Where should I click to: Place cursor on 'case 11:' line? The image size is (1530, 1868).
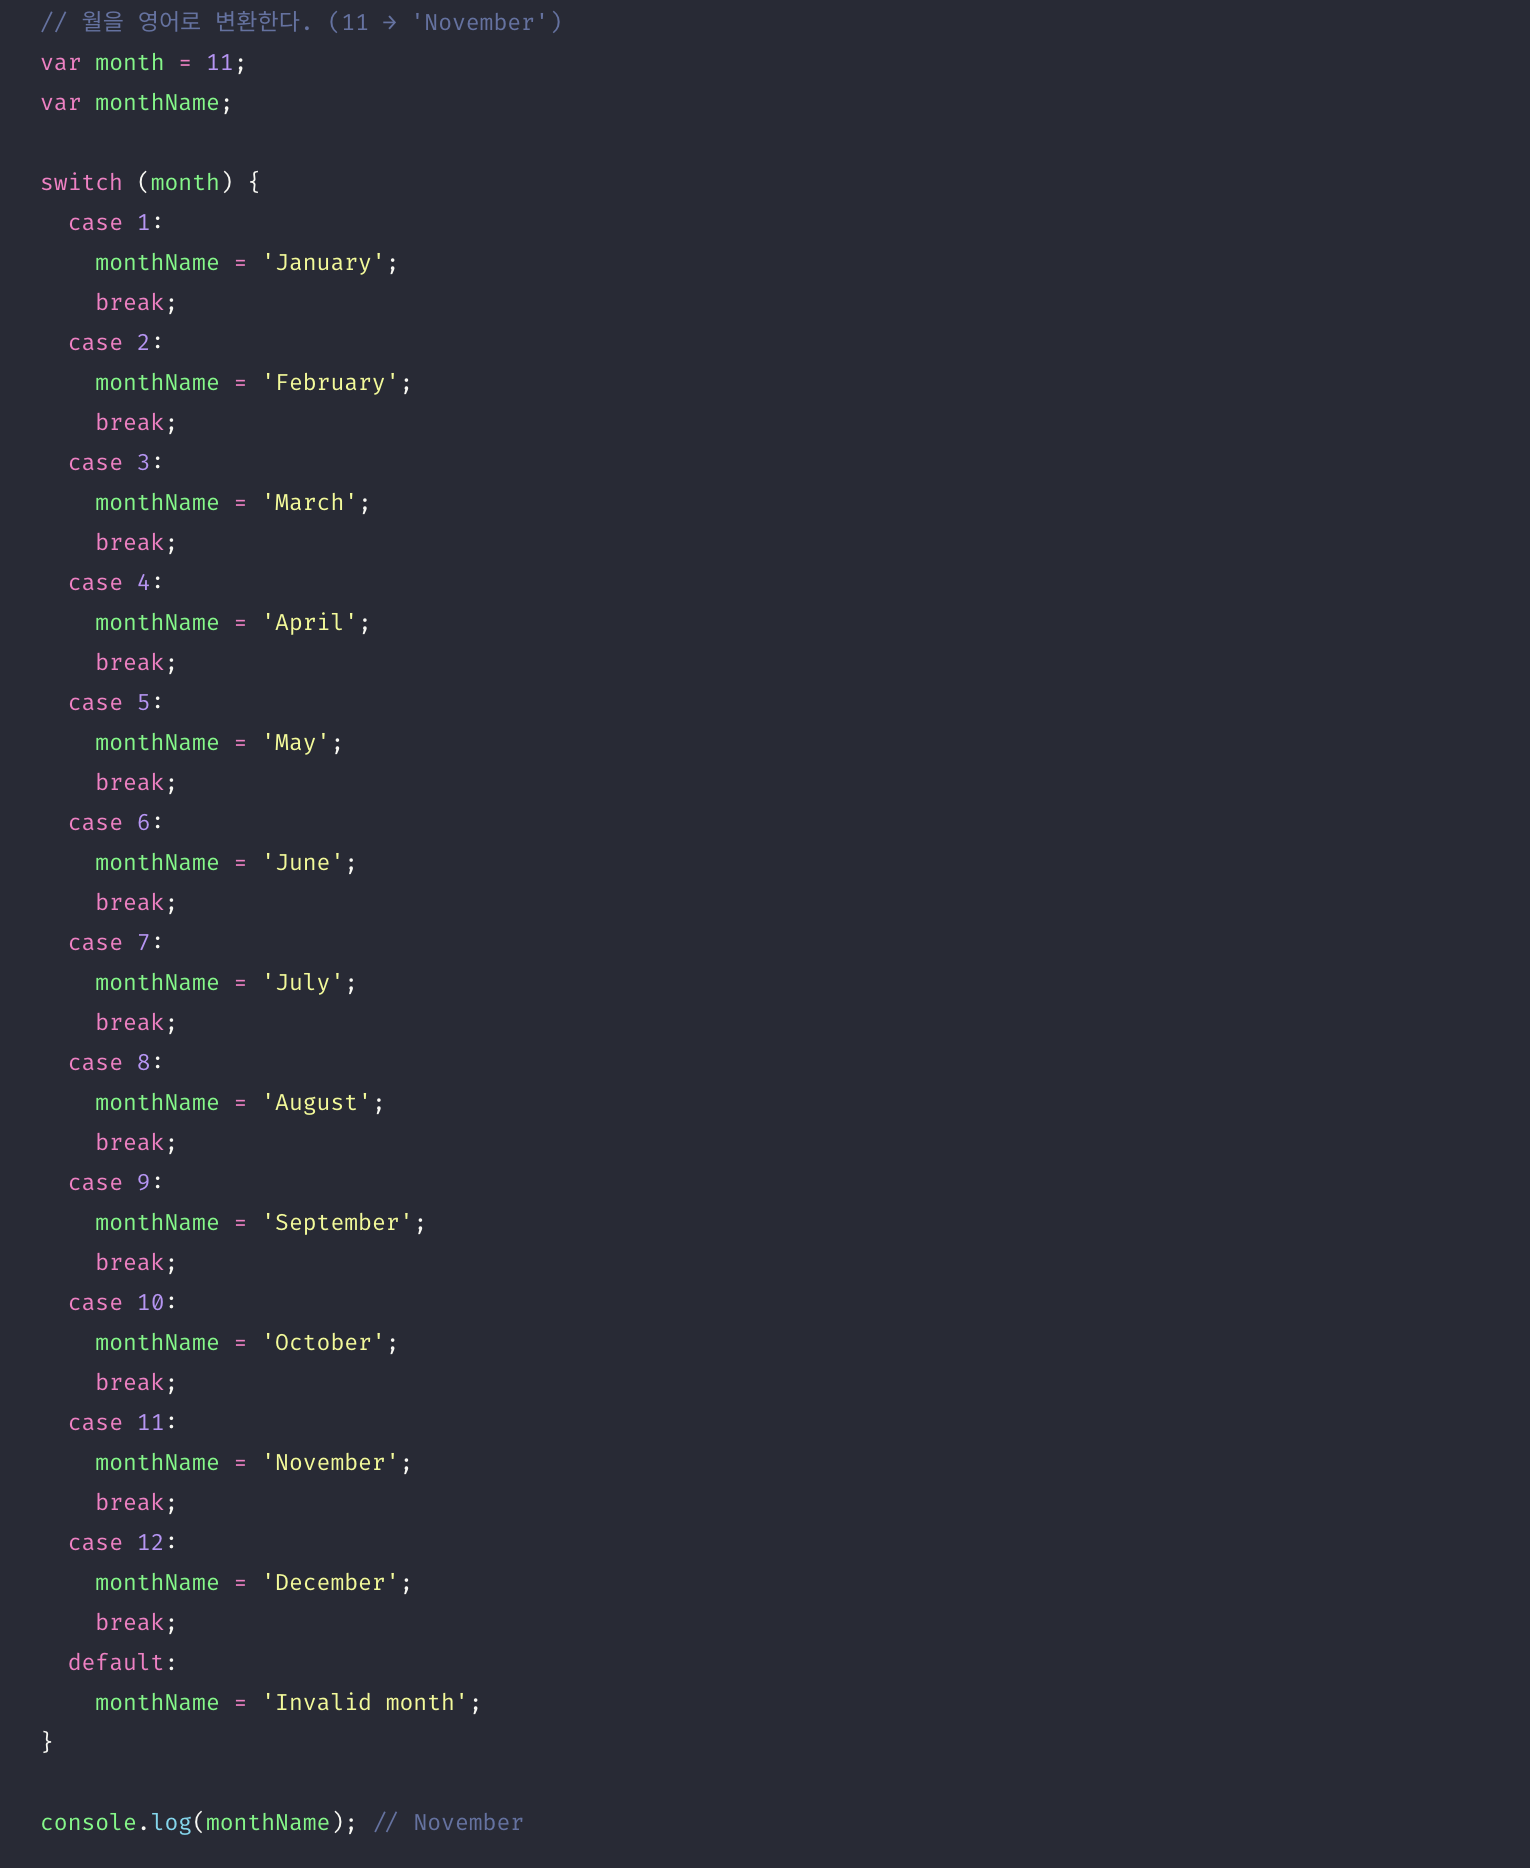click(122, 1422)
